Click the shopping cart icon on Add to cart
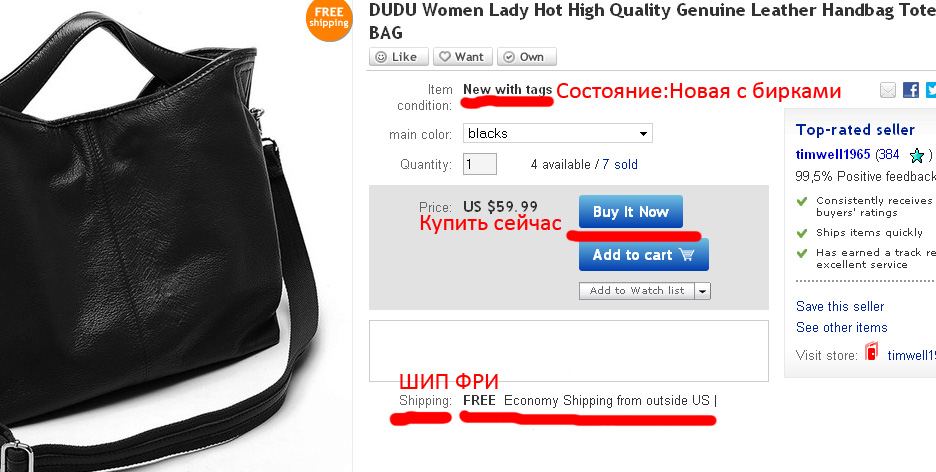936x472 pixels. coord(687,255)
